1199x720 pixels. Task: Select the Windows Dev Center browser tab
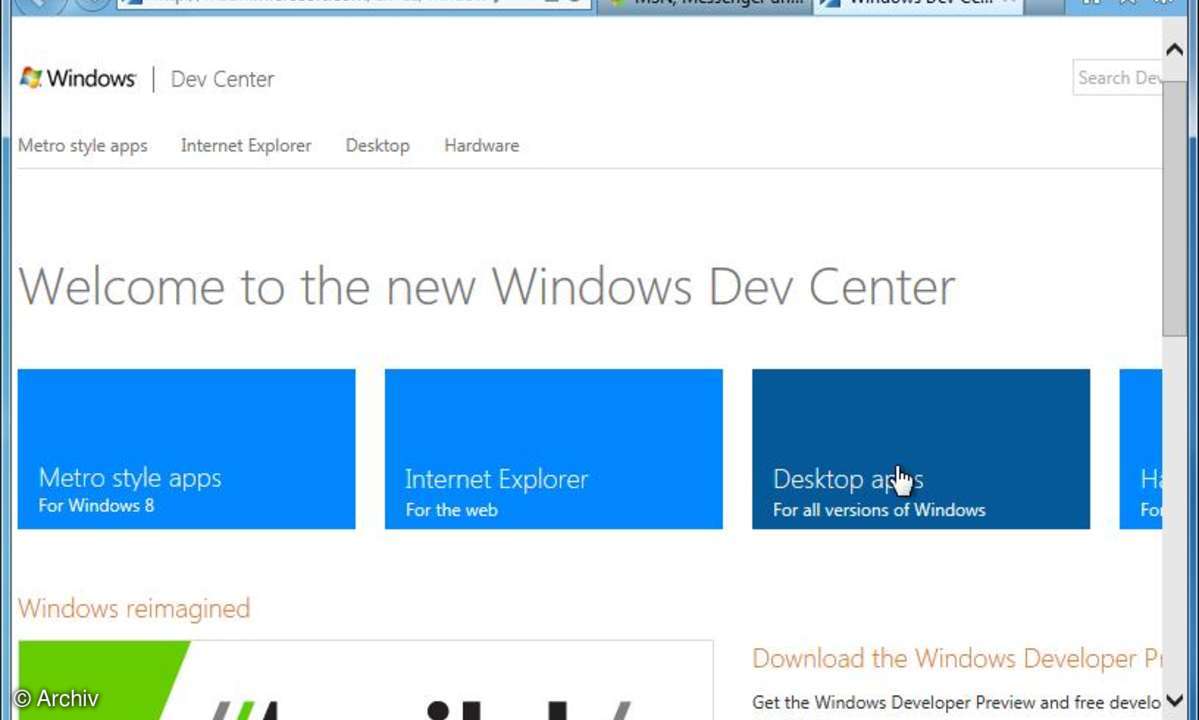pos(918,5)
